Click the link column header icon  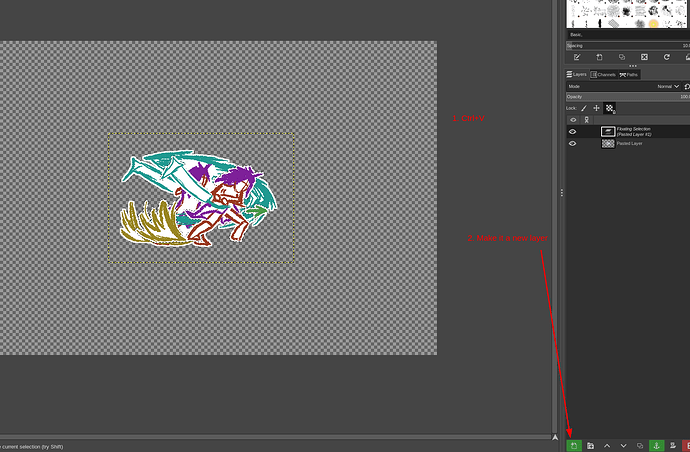coord(587,120)
